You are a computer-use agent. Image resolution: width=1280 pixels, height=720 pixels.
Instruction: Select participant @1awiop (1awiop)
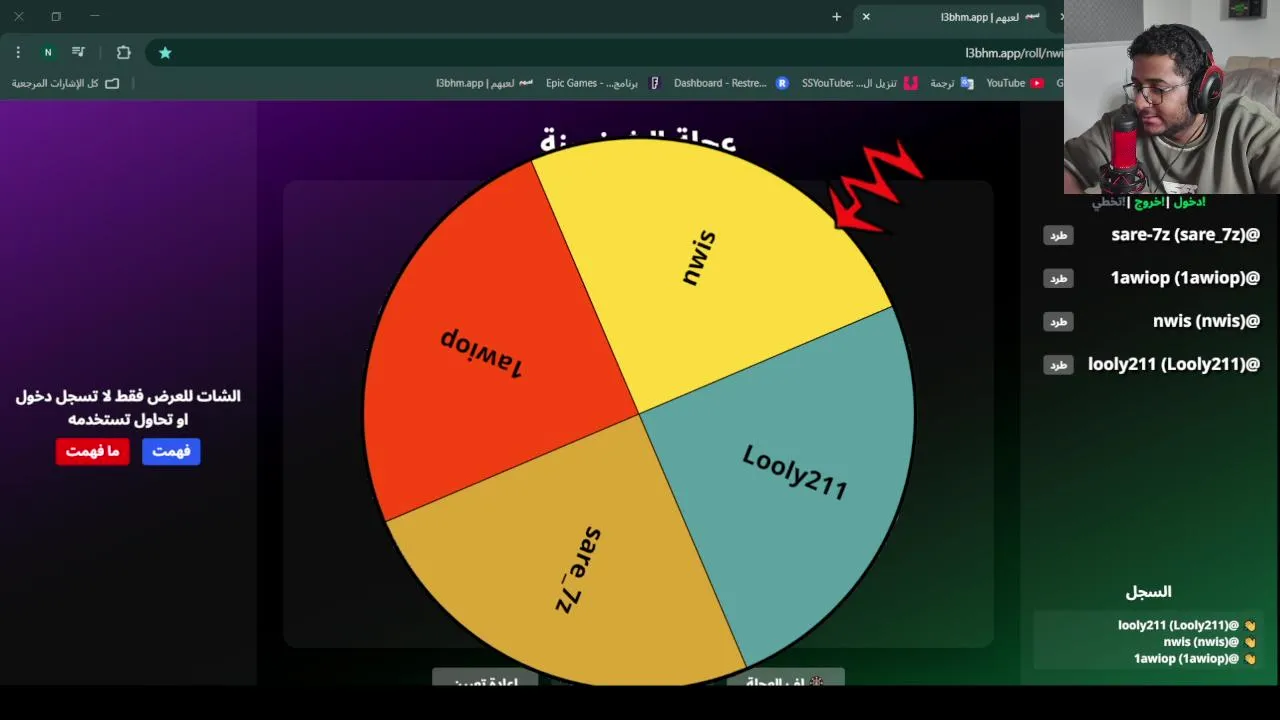click(x=1185, y=278)
